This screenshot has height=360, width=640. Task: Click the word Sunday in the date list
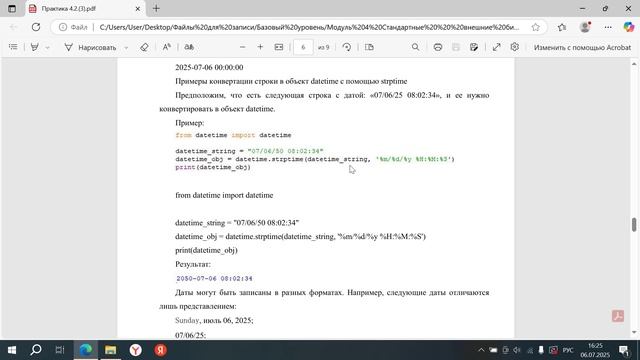click(x=187, y=320)
